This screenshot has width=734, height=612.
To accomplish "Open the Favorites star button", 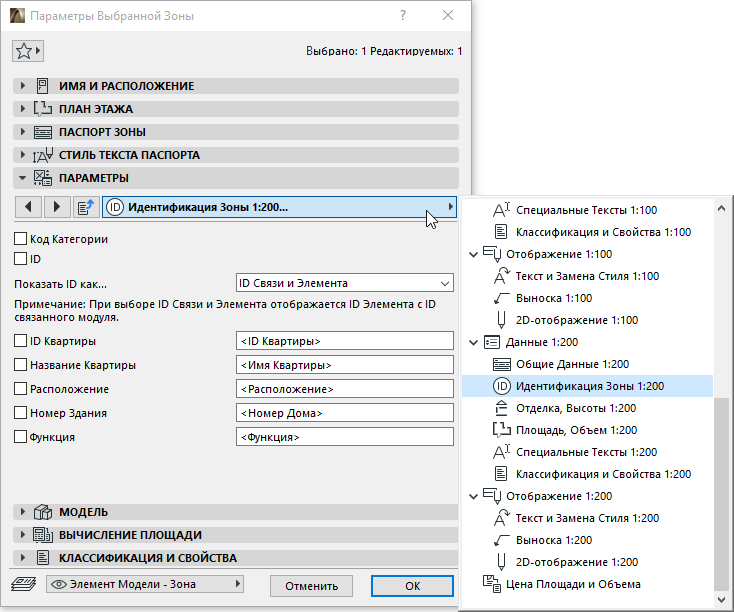I will pos(28,51).
